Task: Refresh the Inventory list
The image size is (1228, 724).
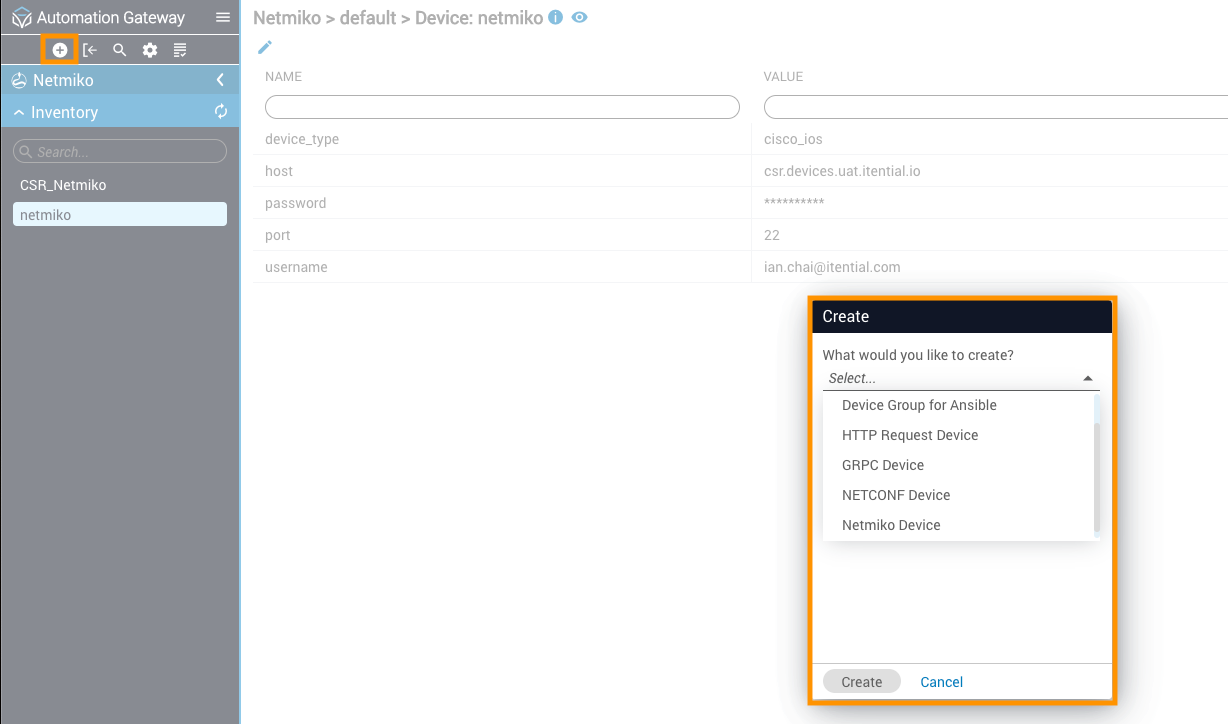Action: 221,112
